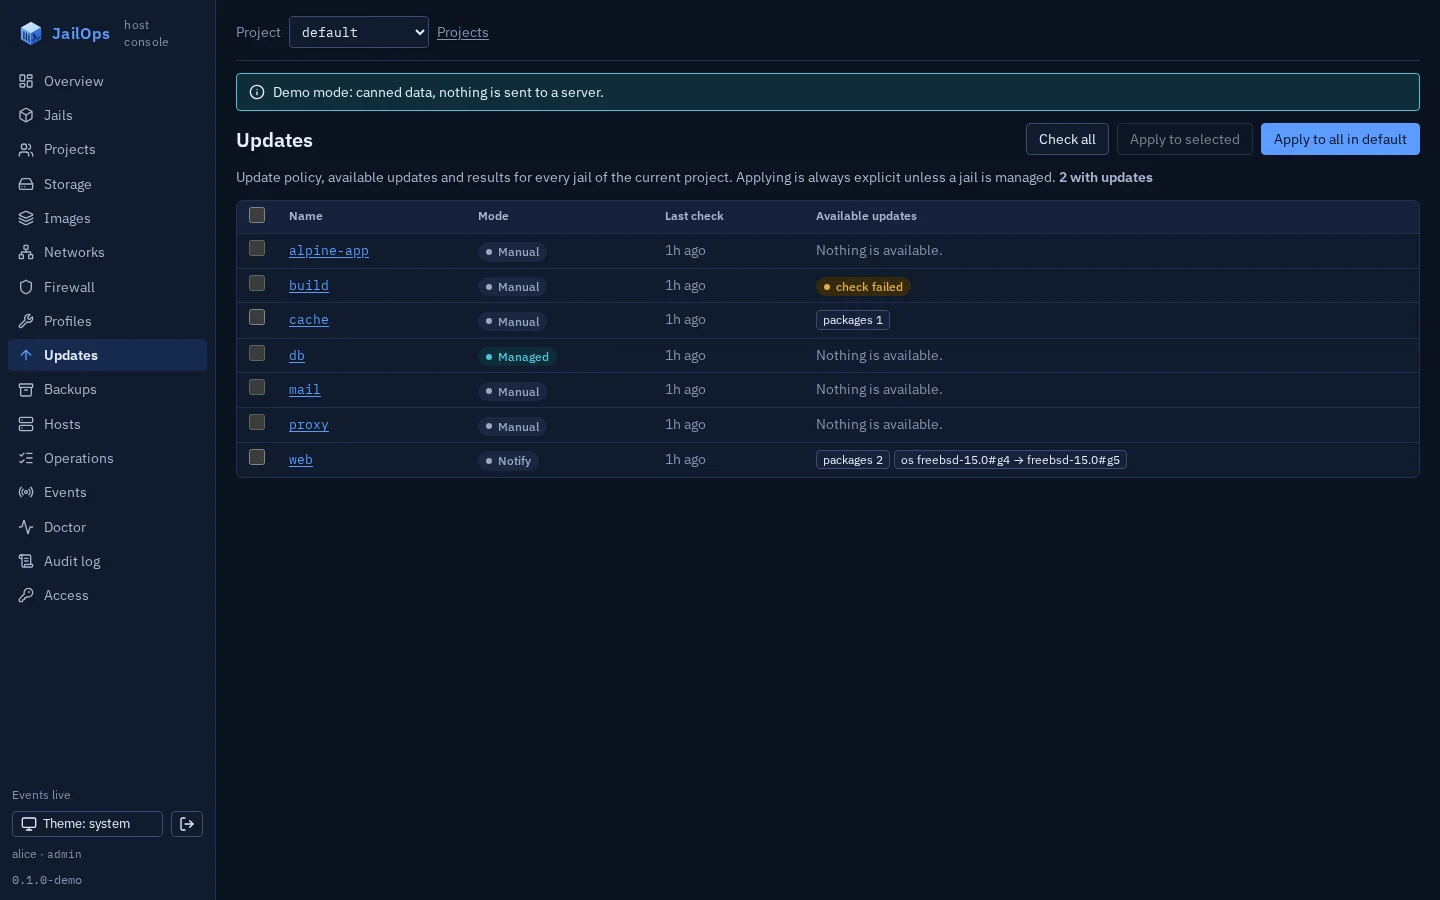Tick the cache row checkbox
1440x900 pixels.
pyautogui.click(x=257, y=317)
